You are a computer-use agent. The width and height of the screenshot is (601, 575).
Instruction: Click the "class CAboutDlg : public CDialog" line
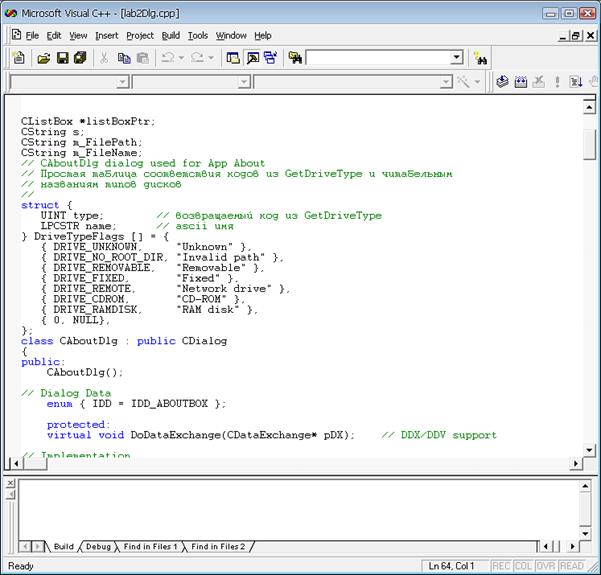click(x=124, y=341)
